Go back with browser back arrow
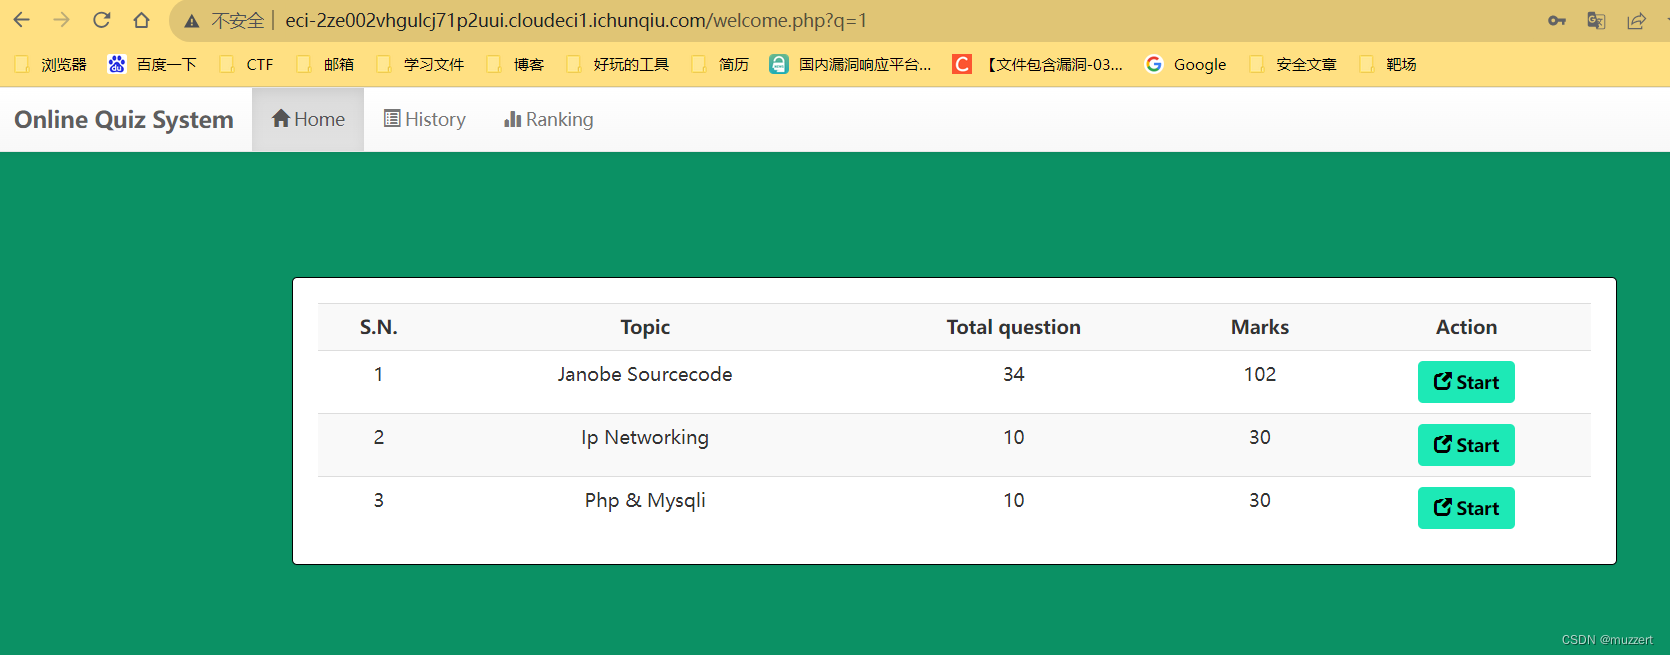1670x655 pixels. point(21,20)
